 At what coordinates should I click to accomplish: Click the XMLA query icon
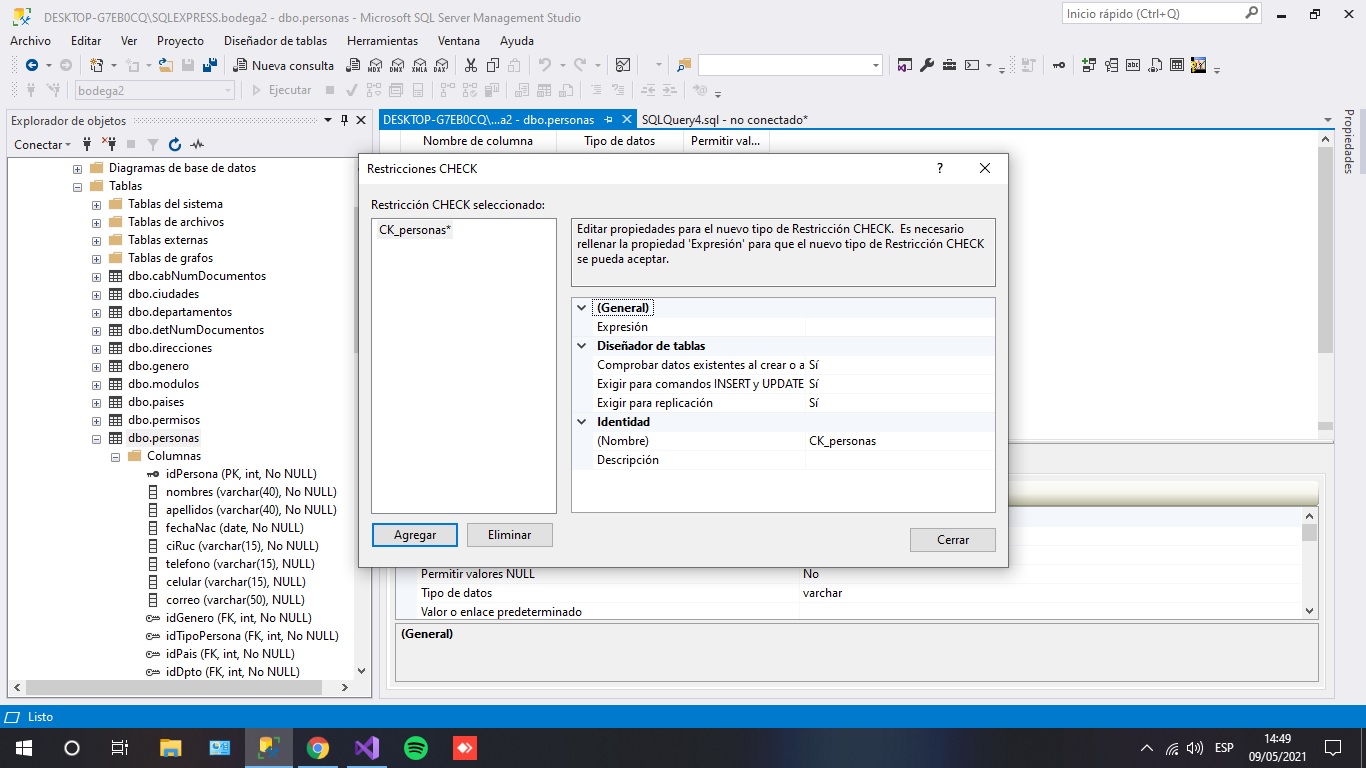coord(418,65)
